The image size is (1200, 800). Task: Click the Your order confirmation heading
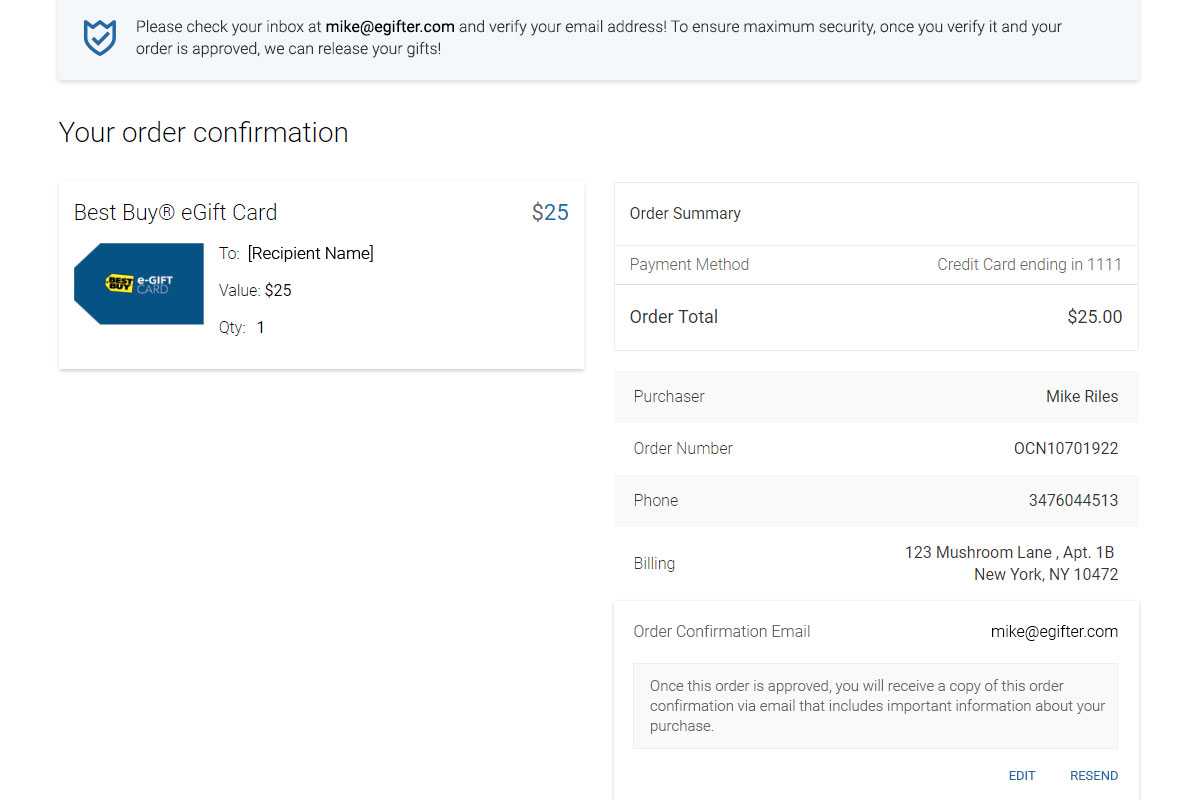click(x=204, y=132)
